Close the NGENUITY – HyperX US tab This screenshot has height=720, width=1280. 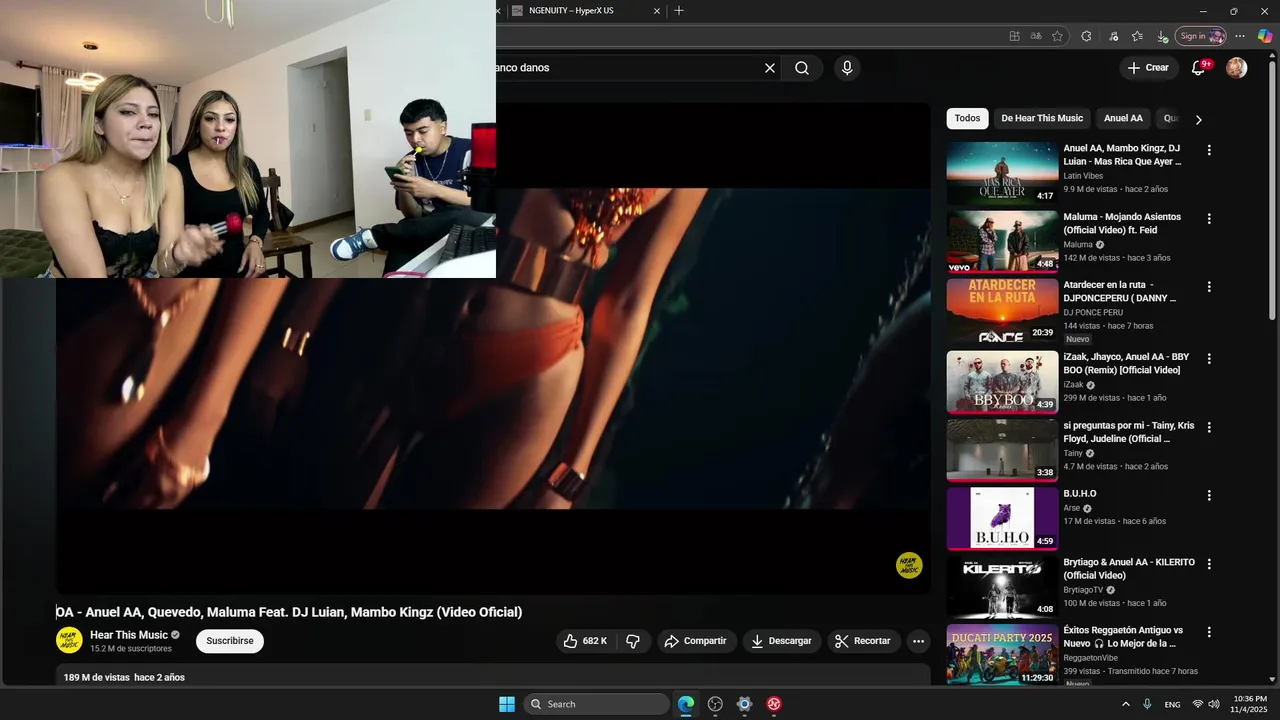point(657,11)
